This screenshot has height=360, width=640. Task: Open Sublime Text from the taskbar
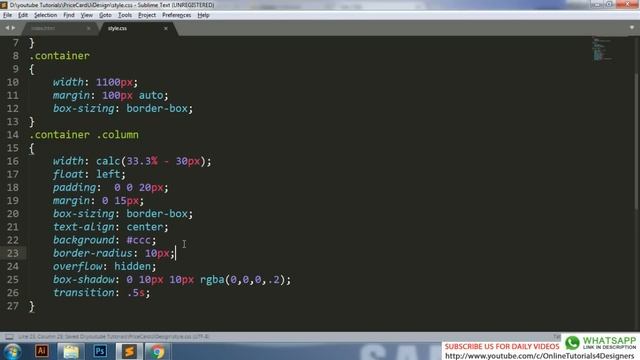(129, 351)
